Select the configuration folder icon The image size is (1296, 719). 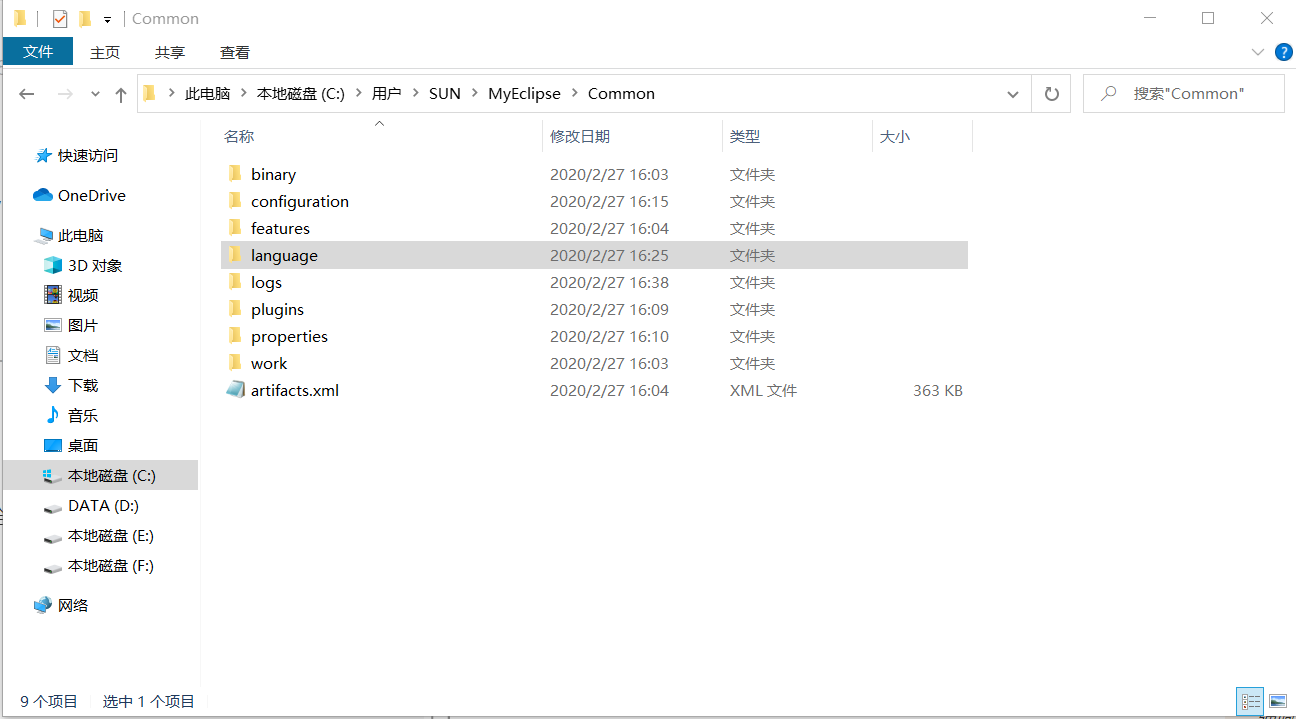[235, 201]
